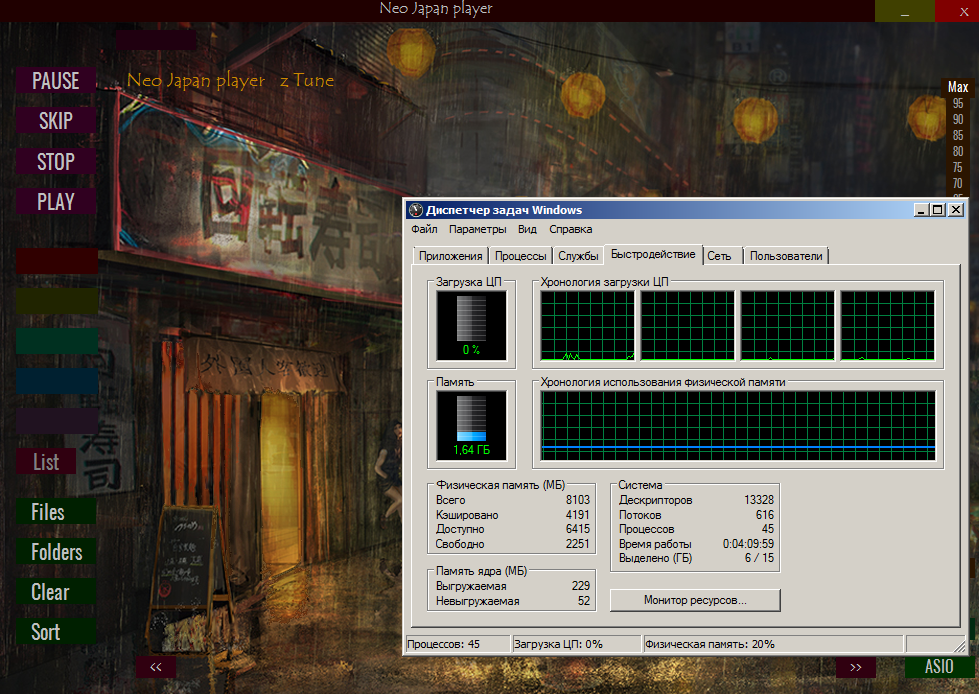Image resolution: width=979 pixels, height=694 pixels.
Task: Click the dark purple color block
Action: (x=57, y=421)
